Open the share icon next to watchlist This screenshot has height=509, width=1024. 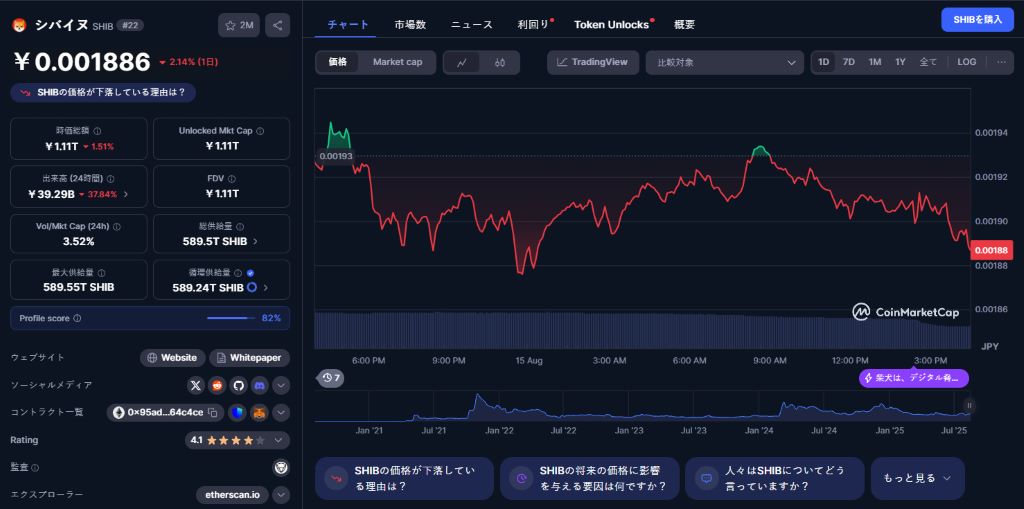coord(278,25)
